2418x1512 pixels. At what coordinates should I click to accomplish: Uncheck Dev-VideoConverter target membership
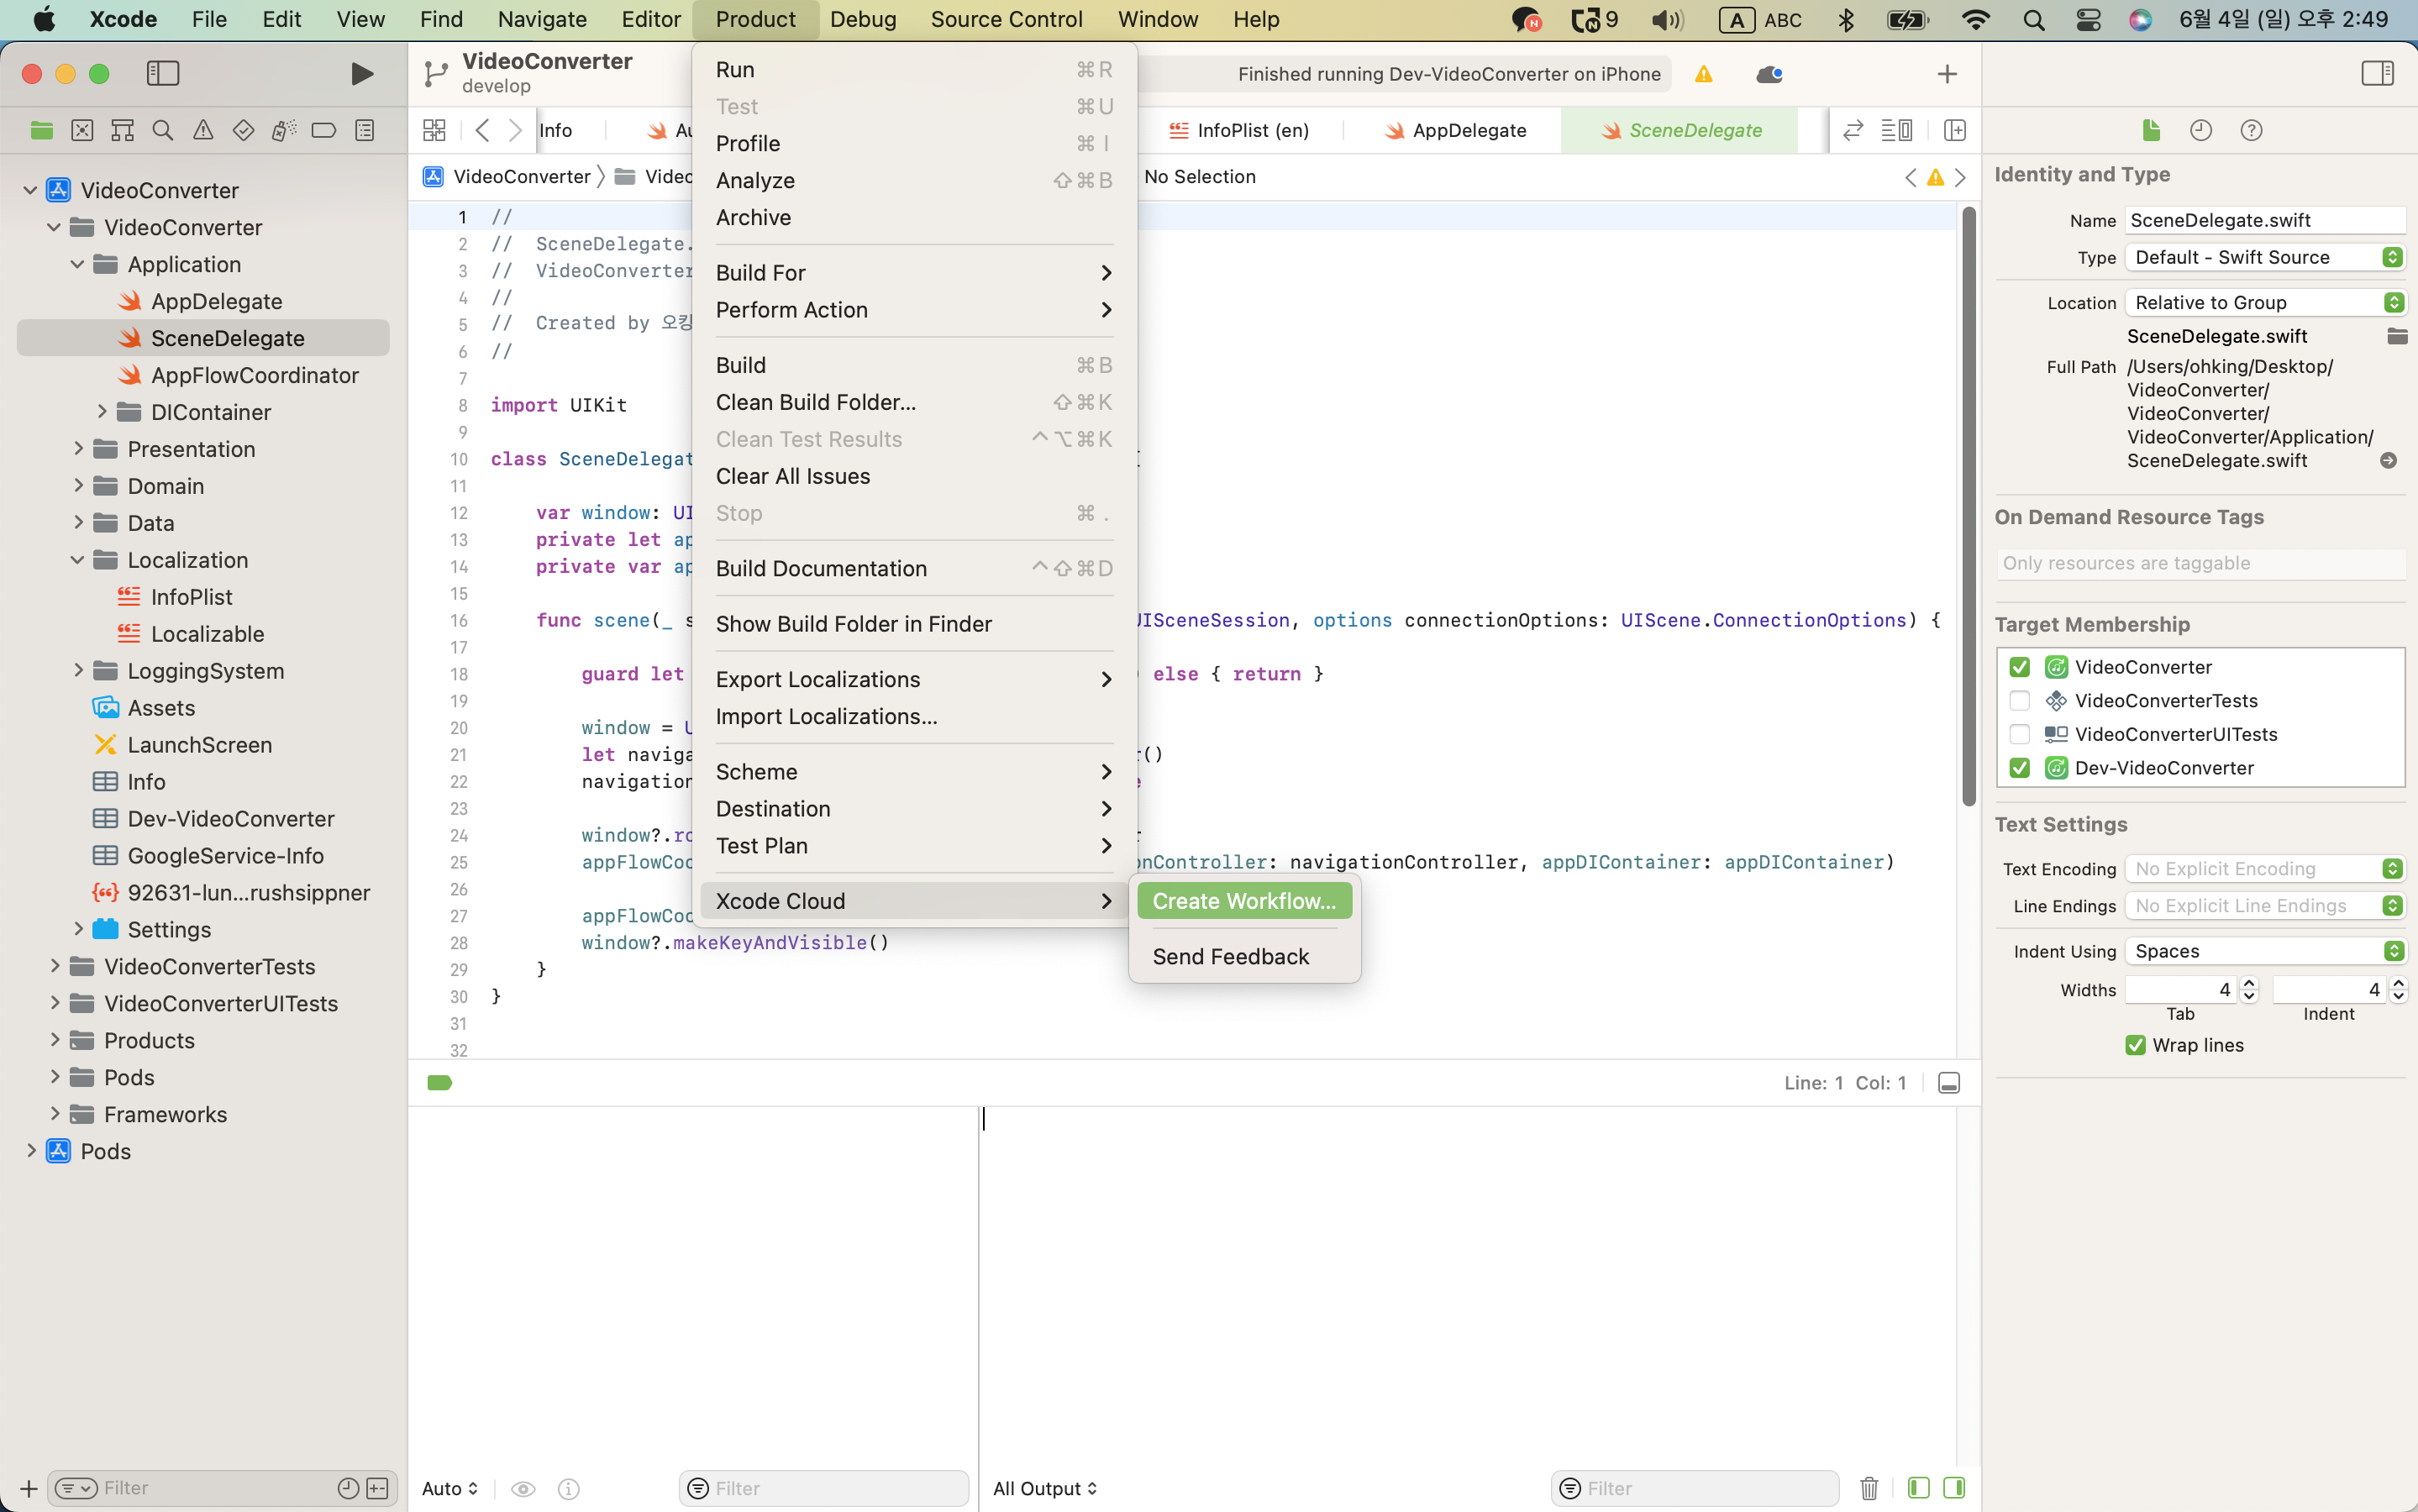point(2019,768)
